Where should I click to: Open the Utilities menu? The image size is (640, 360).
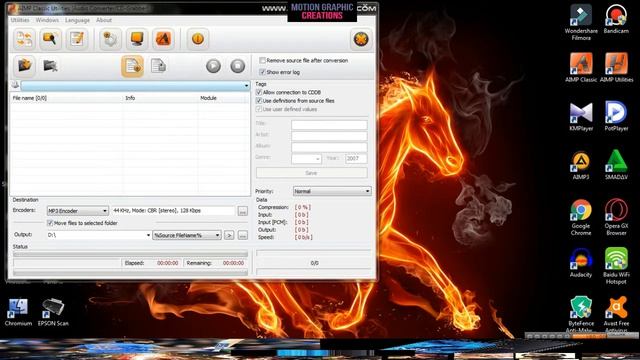[x=20, y=20]
